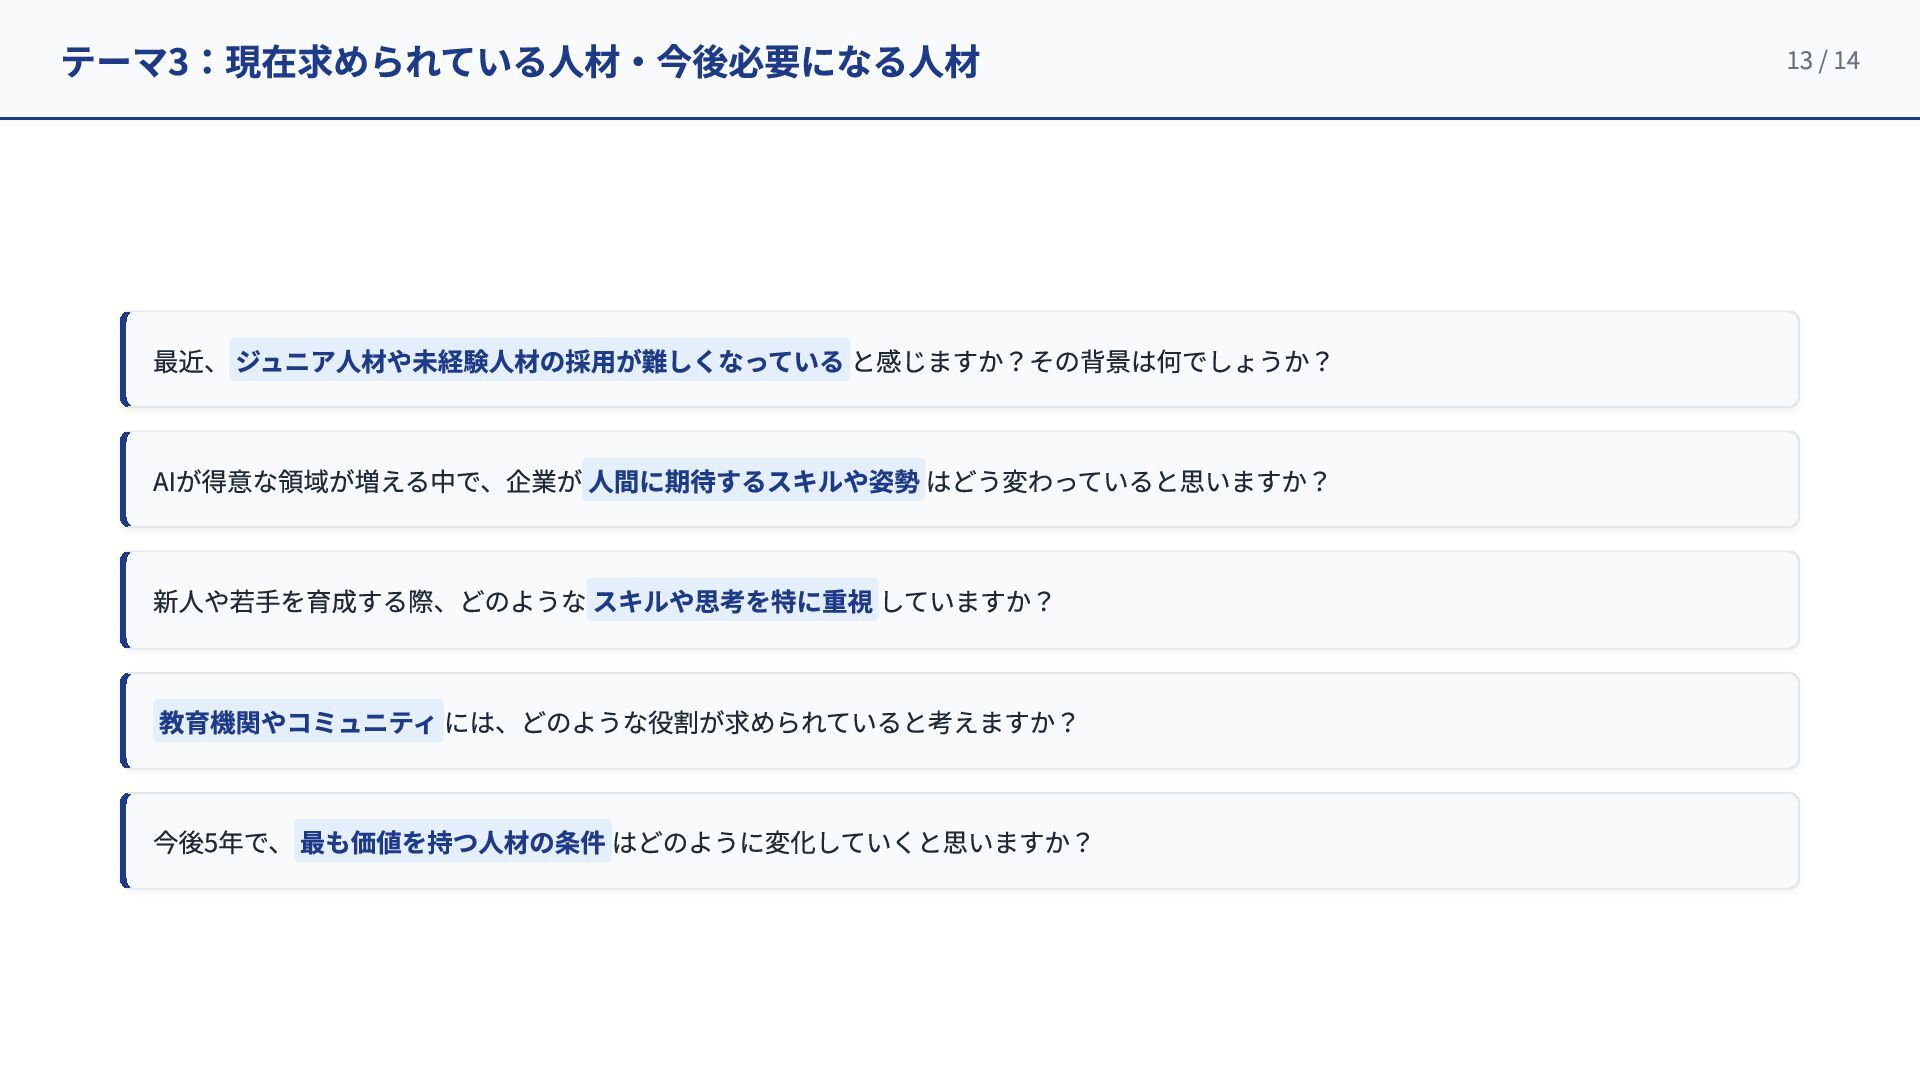Click highlighted phrase 最も価値を持つ人材の条件
Viewport: 1920px width, 1080px height.
(x=453, y=841)
